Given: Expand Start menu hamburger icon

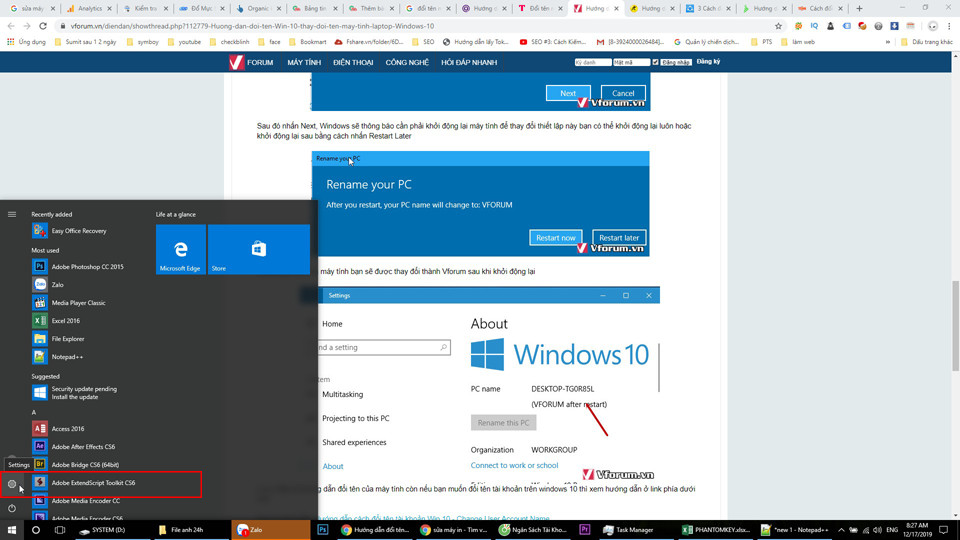Looking at the screenshot, I should [12, 214].
